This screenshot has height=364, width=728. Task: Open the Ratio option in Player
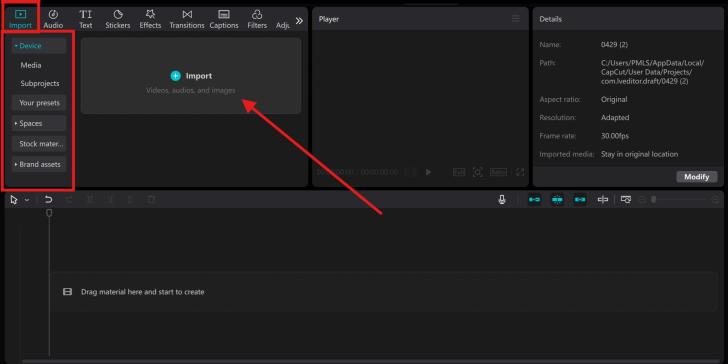(x=498, y=172)
